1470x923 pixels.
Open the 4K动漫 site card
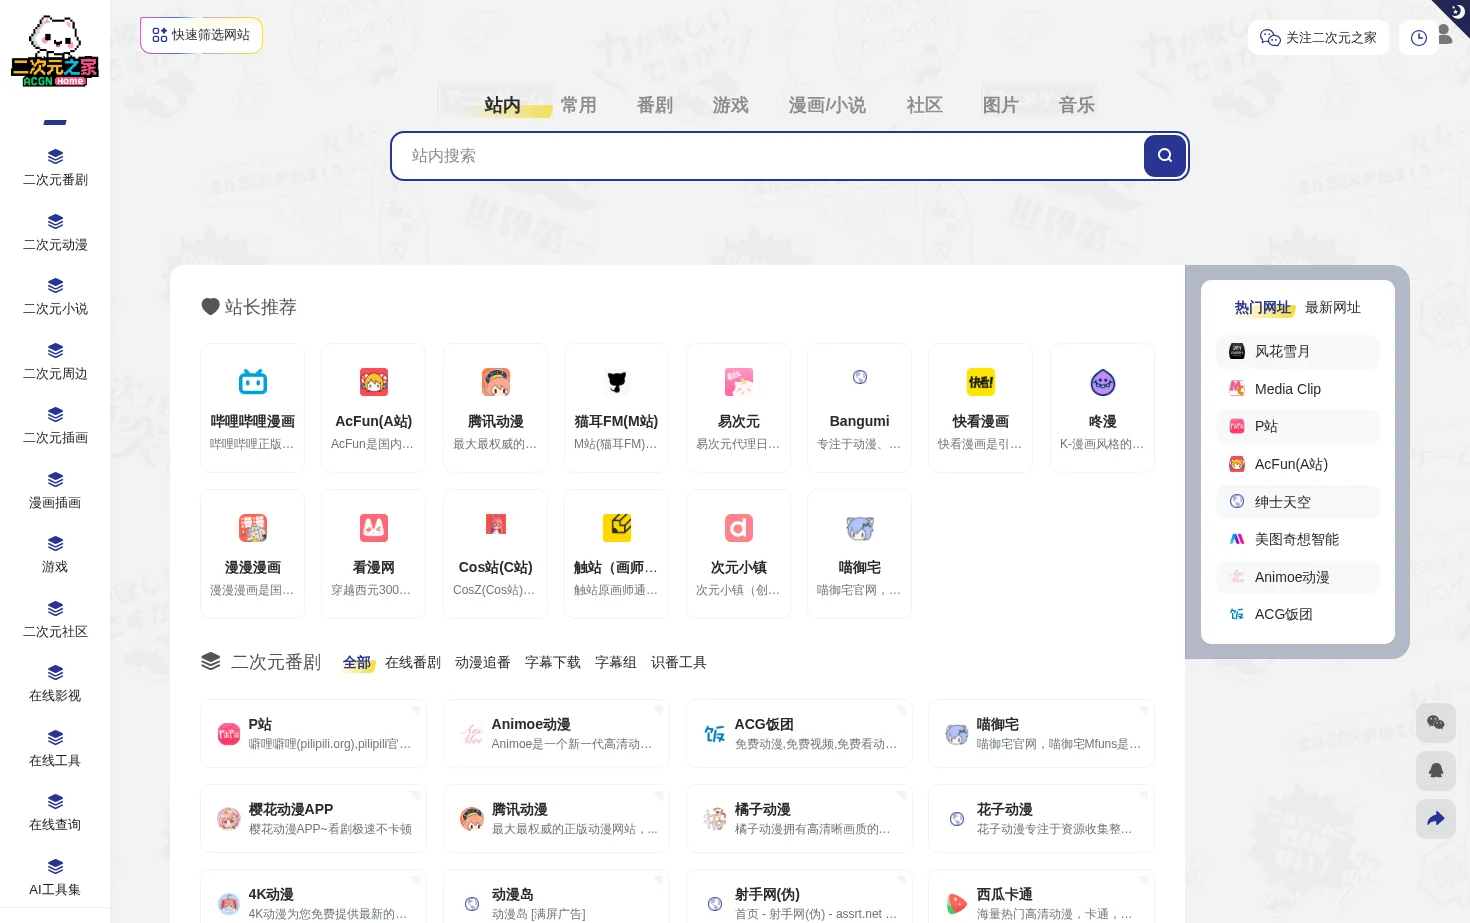point(314,898)
